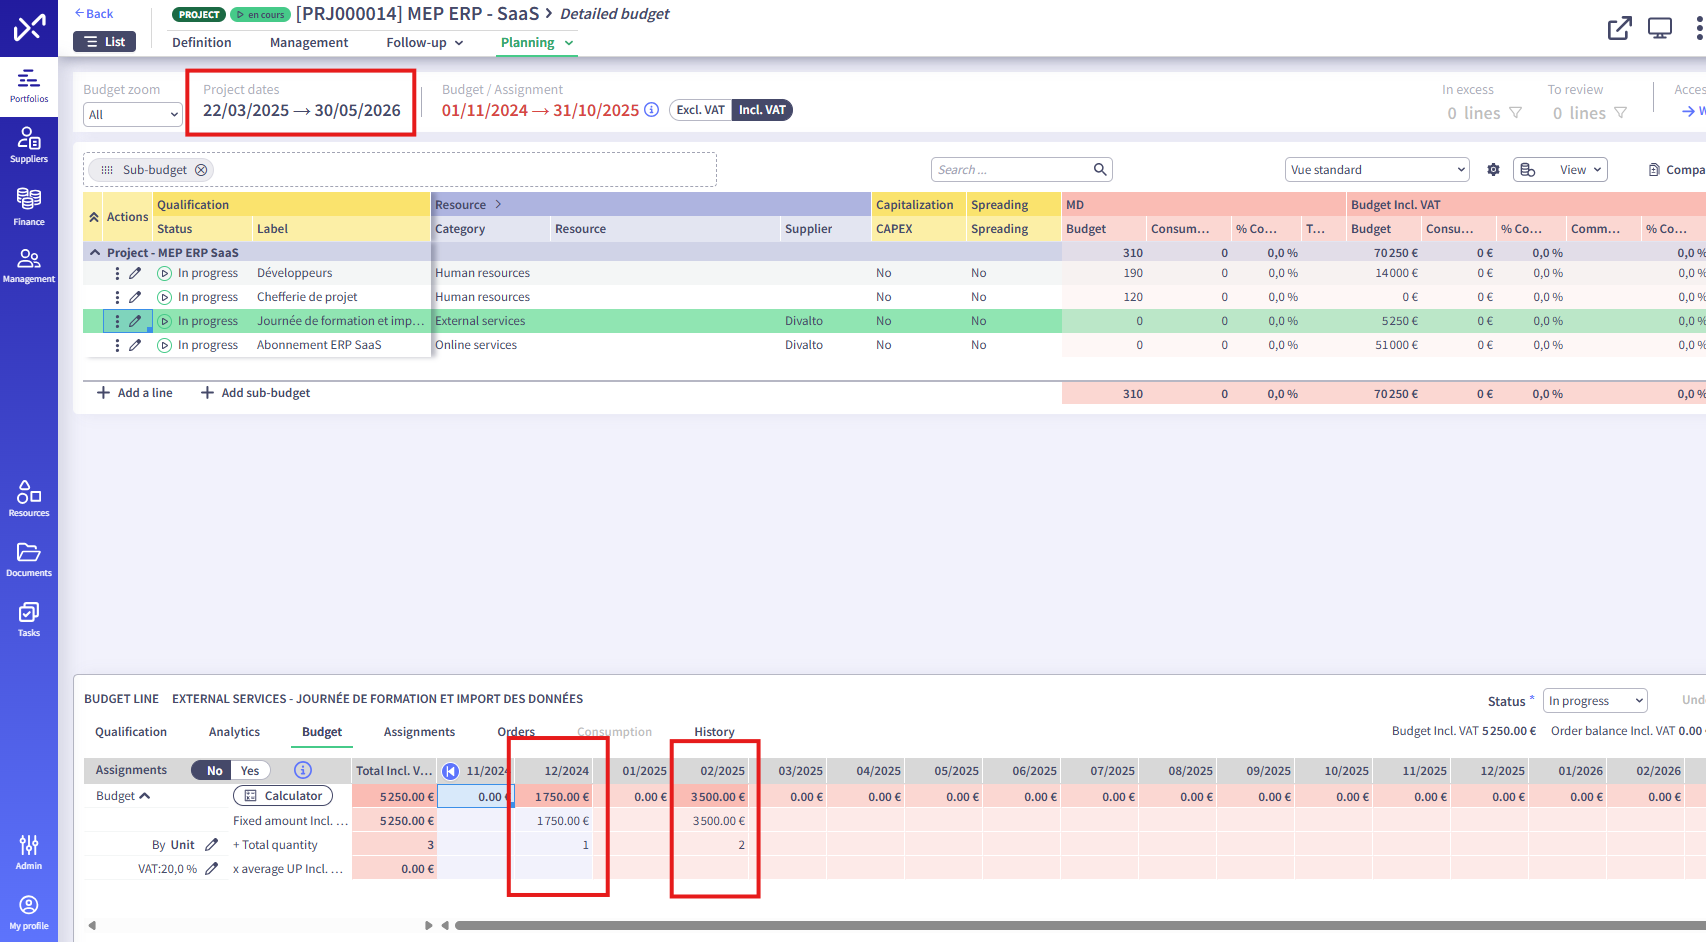Switch to the Assignments tab

click(419, 732)
